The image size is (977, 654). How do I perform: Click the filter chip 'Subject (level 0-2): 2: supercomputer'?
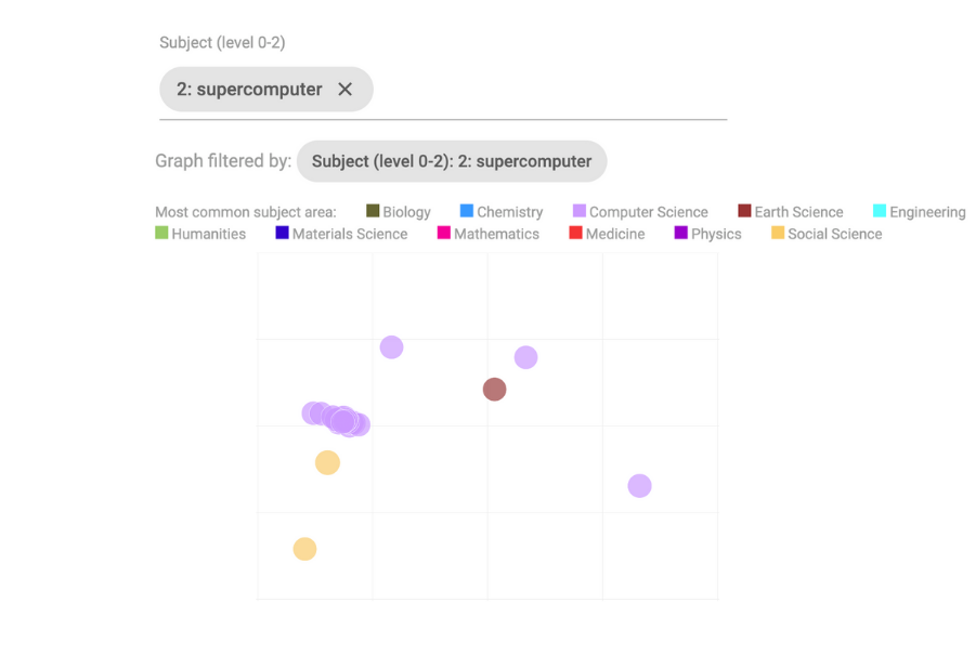coord(451,161)
